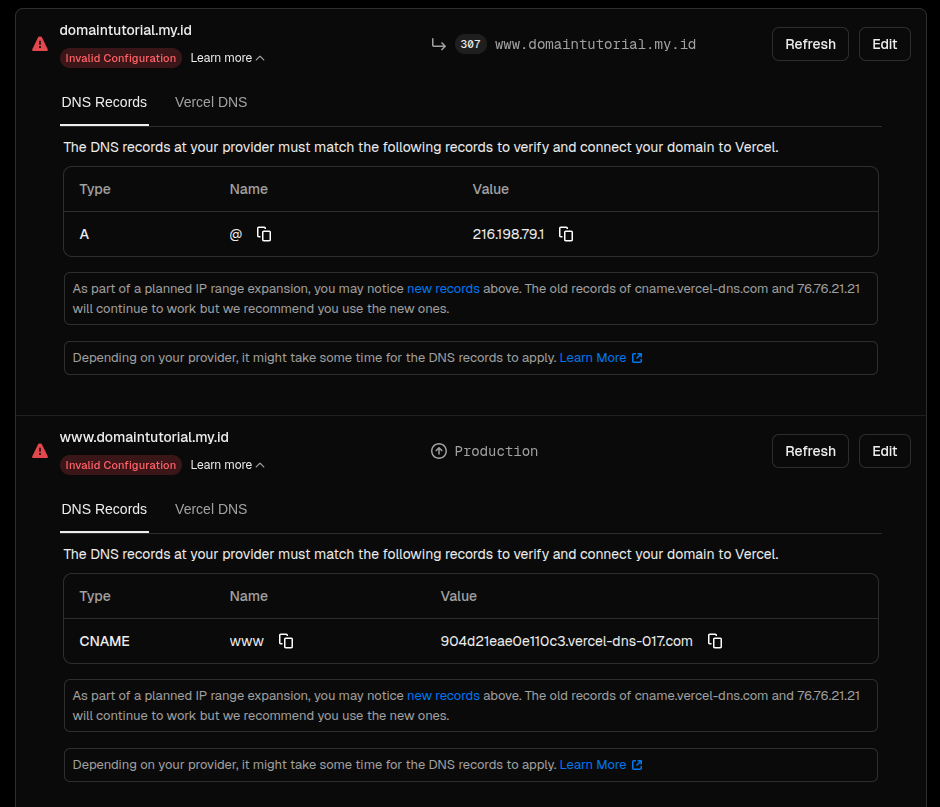The width and height of the screenshot is (940, 807).
Task: Click the Production upload arrow icon
Action: point(438,451)
